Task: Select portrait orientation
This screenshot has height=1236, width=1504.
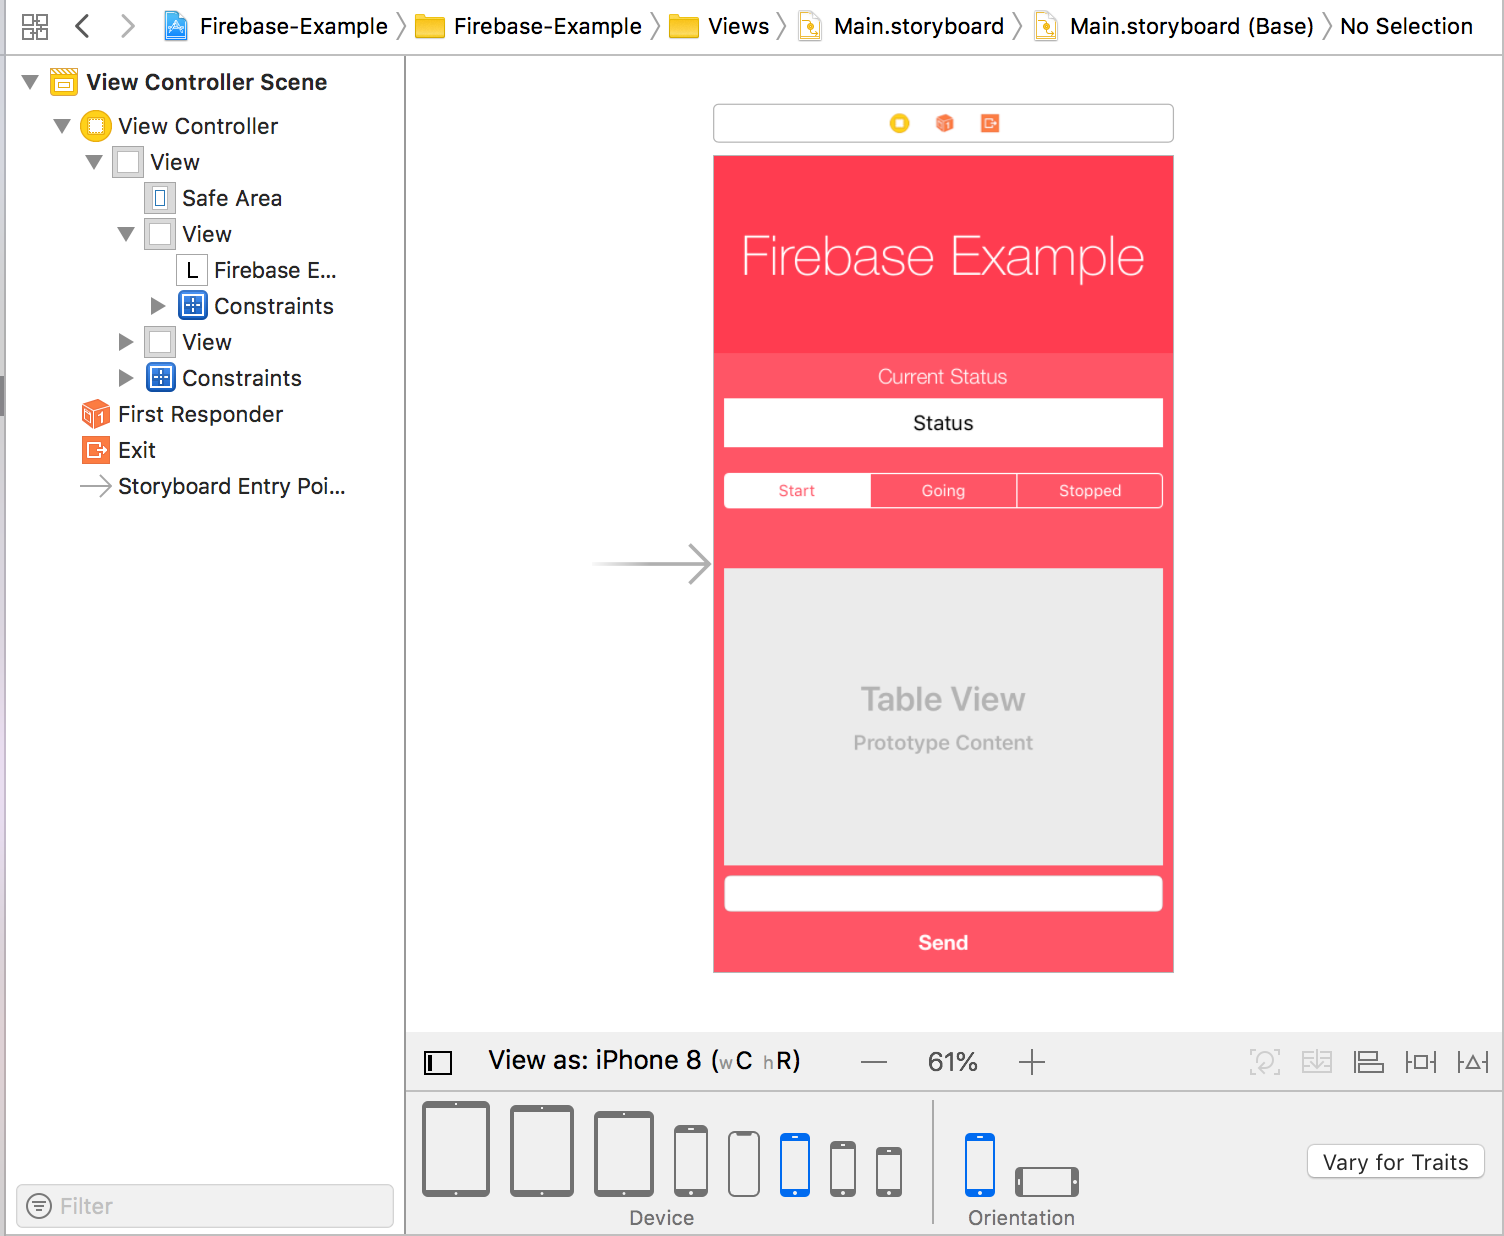Action: pos(980,1165)
